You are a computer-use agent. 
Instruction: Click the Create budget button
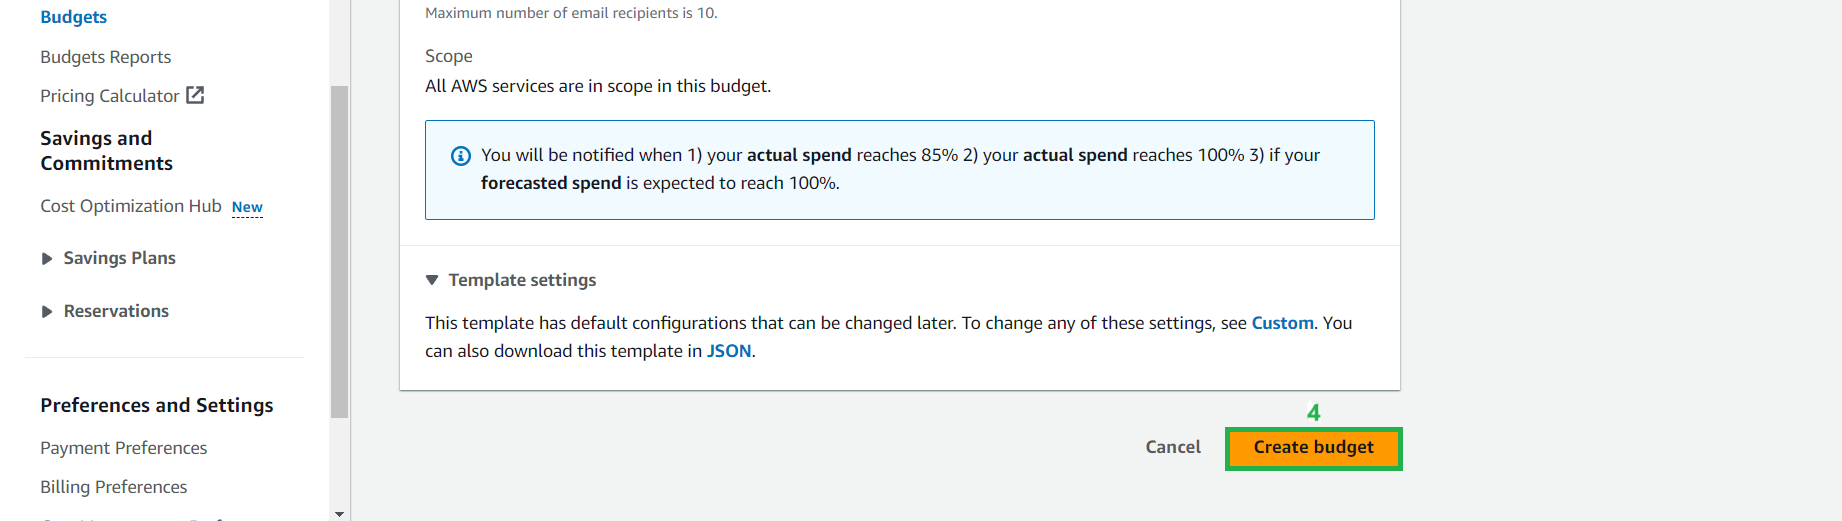point(1313,448)
